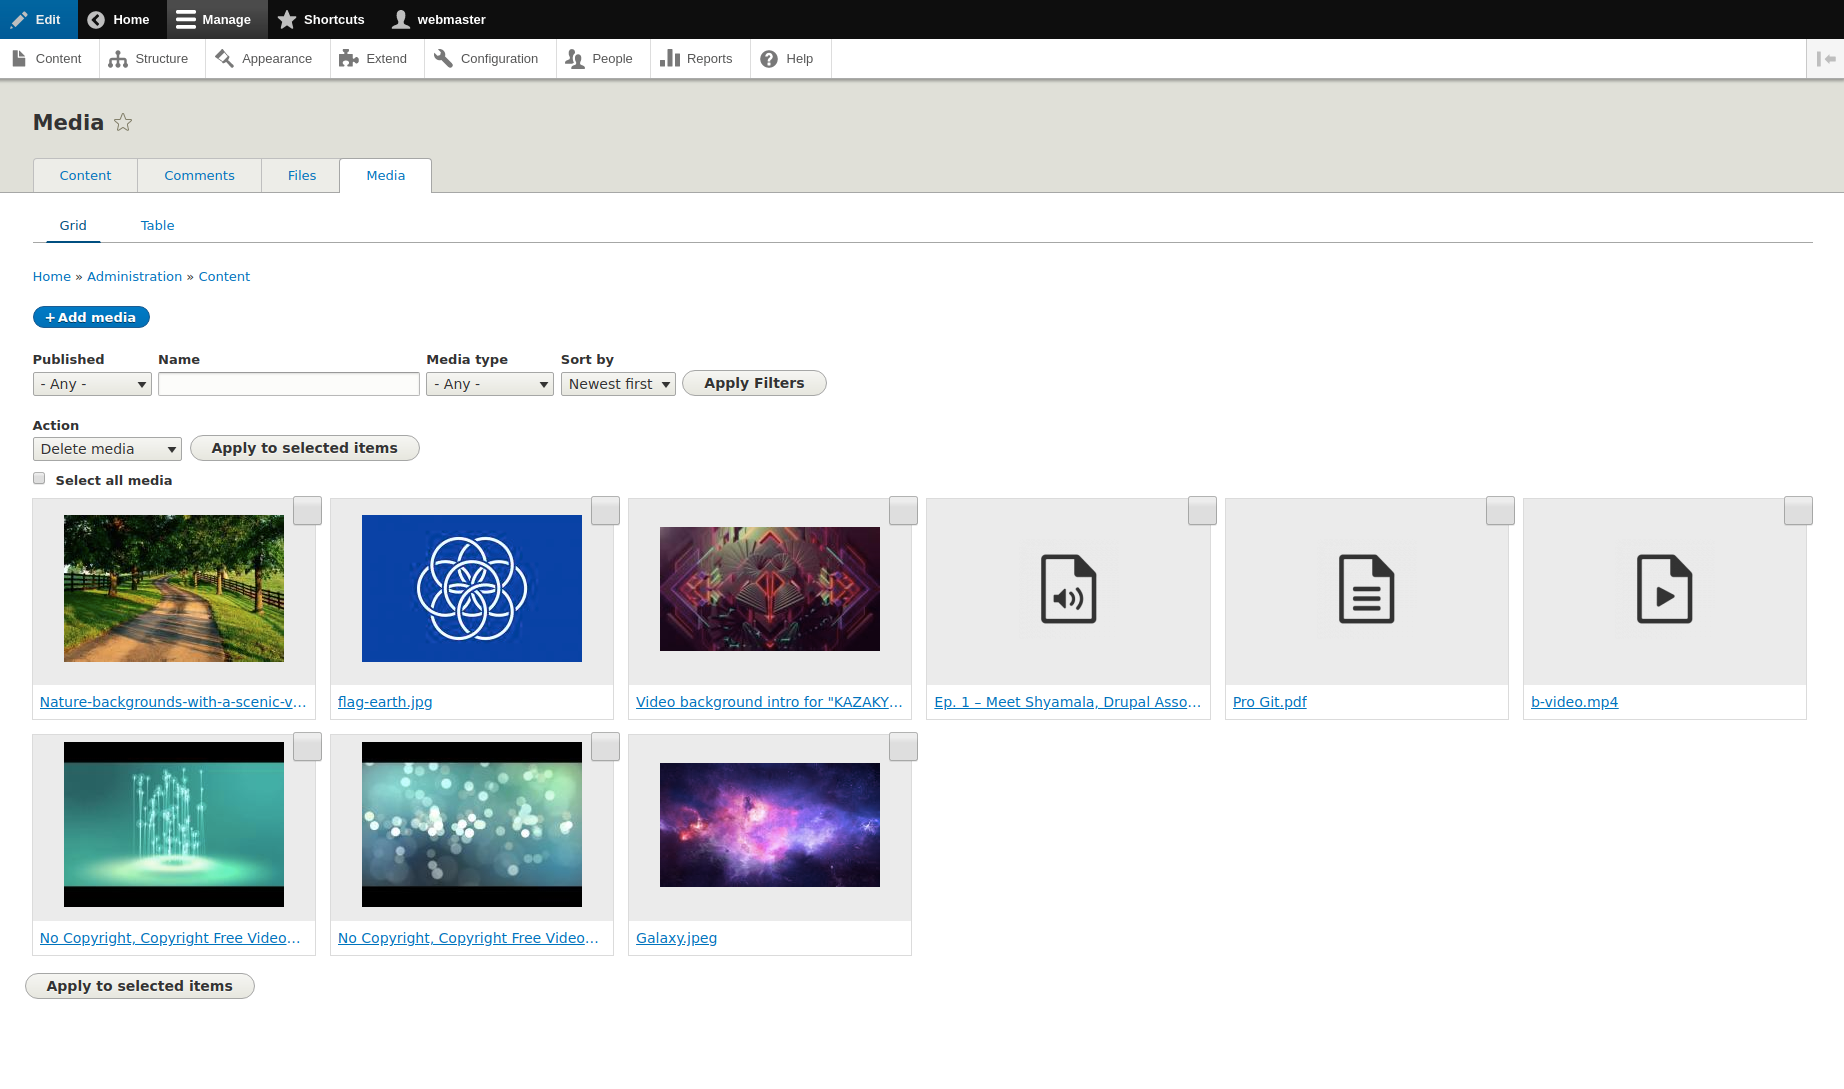Image resolution: width=1844 pixels, height=1089 pixels.
Task: Open the Sort by Newest first dropdown
Action: click(x=618, y=384)
